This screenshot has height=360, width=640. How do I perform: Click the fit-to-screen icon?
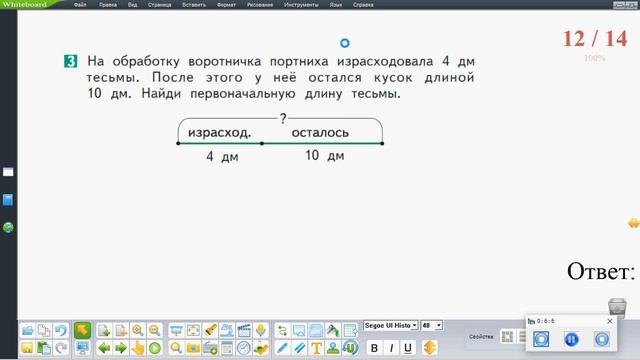[x=193, y=330]
